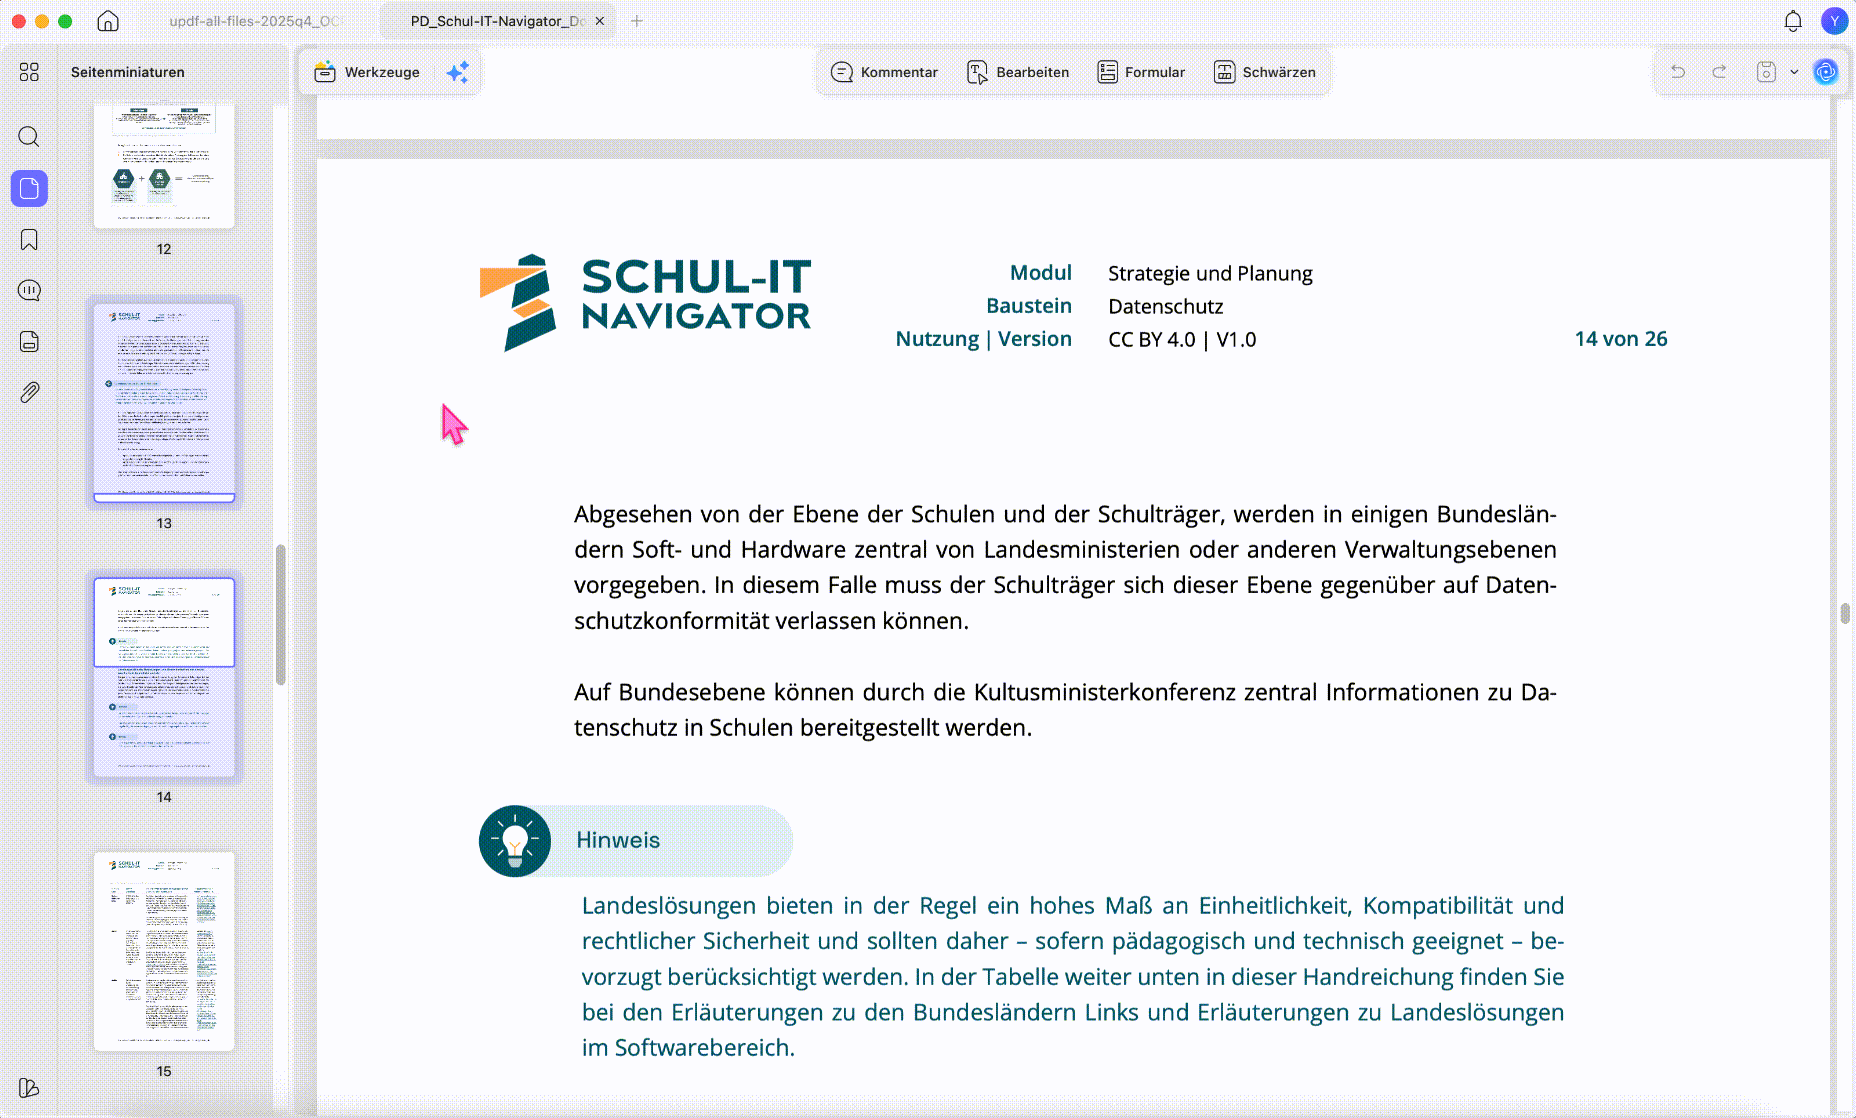
Task: Open the search panel magnifier icon
Action: pos(29,136)
